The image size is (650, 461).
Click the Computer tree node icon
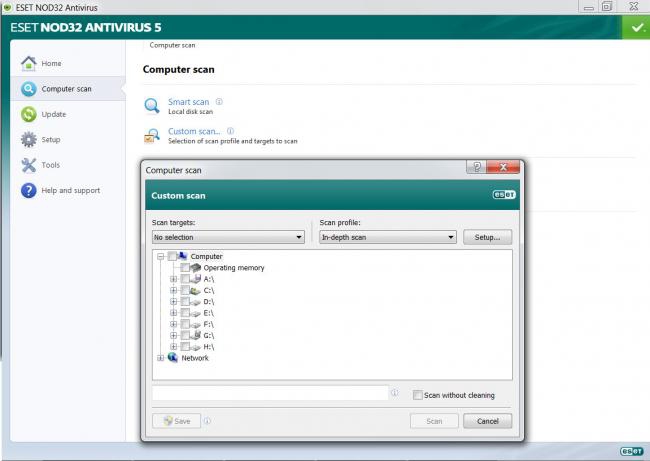pos(182,256)
